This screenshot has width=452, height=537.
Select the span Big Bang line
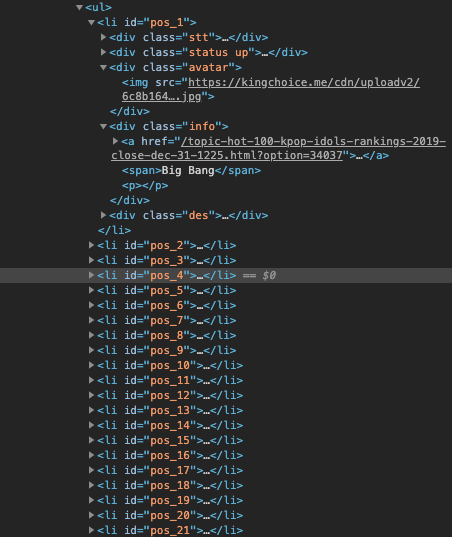point(191,171)
